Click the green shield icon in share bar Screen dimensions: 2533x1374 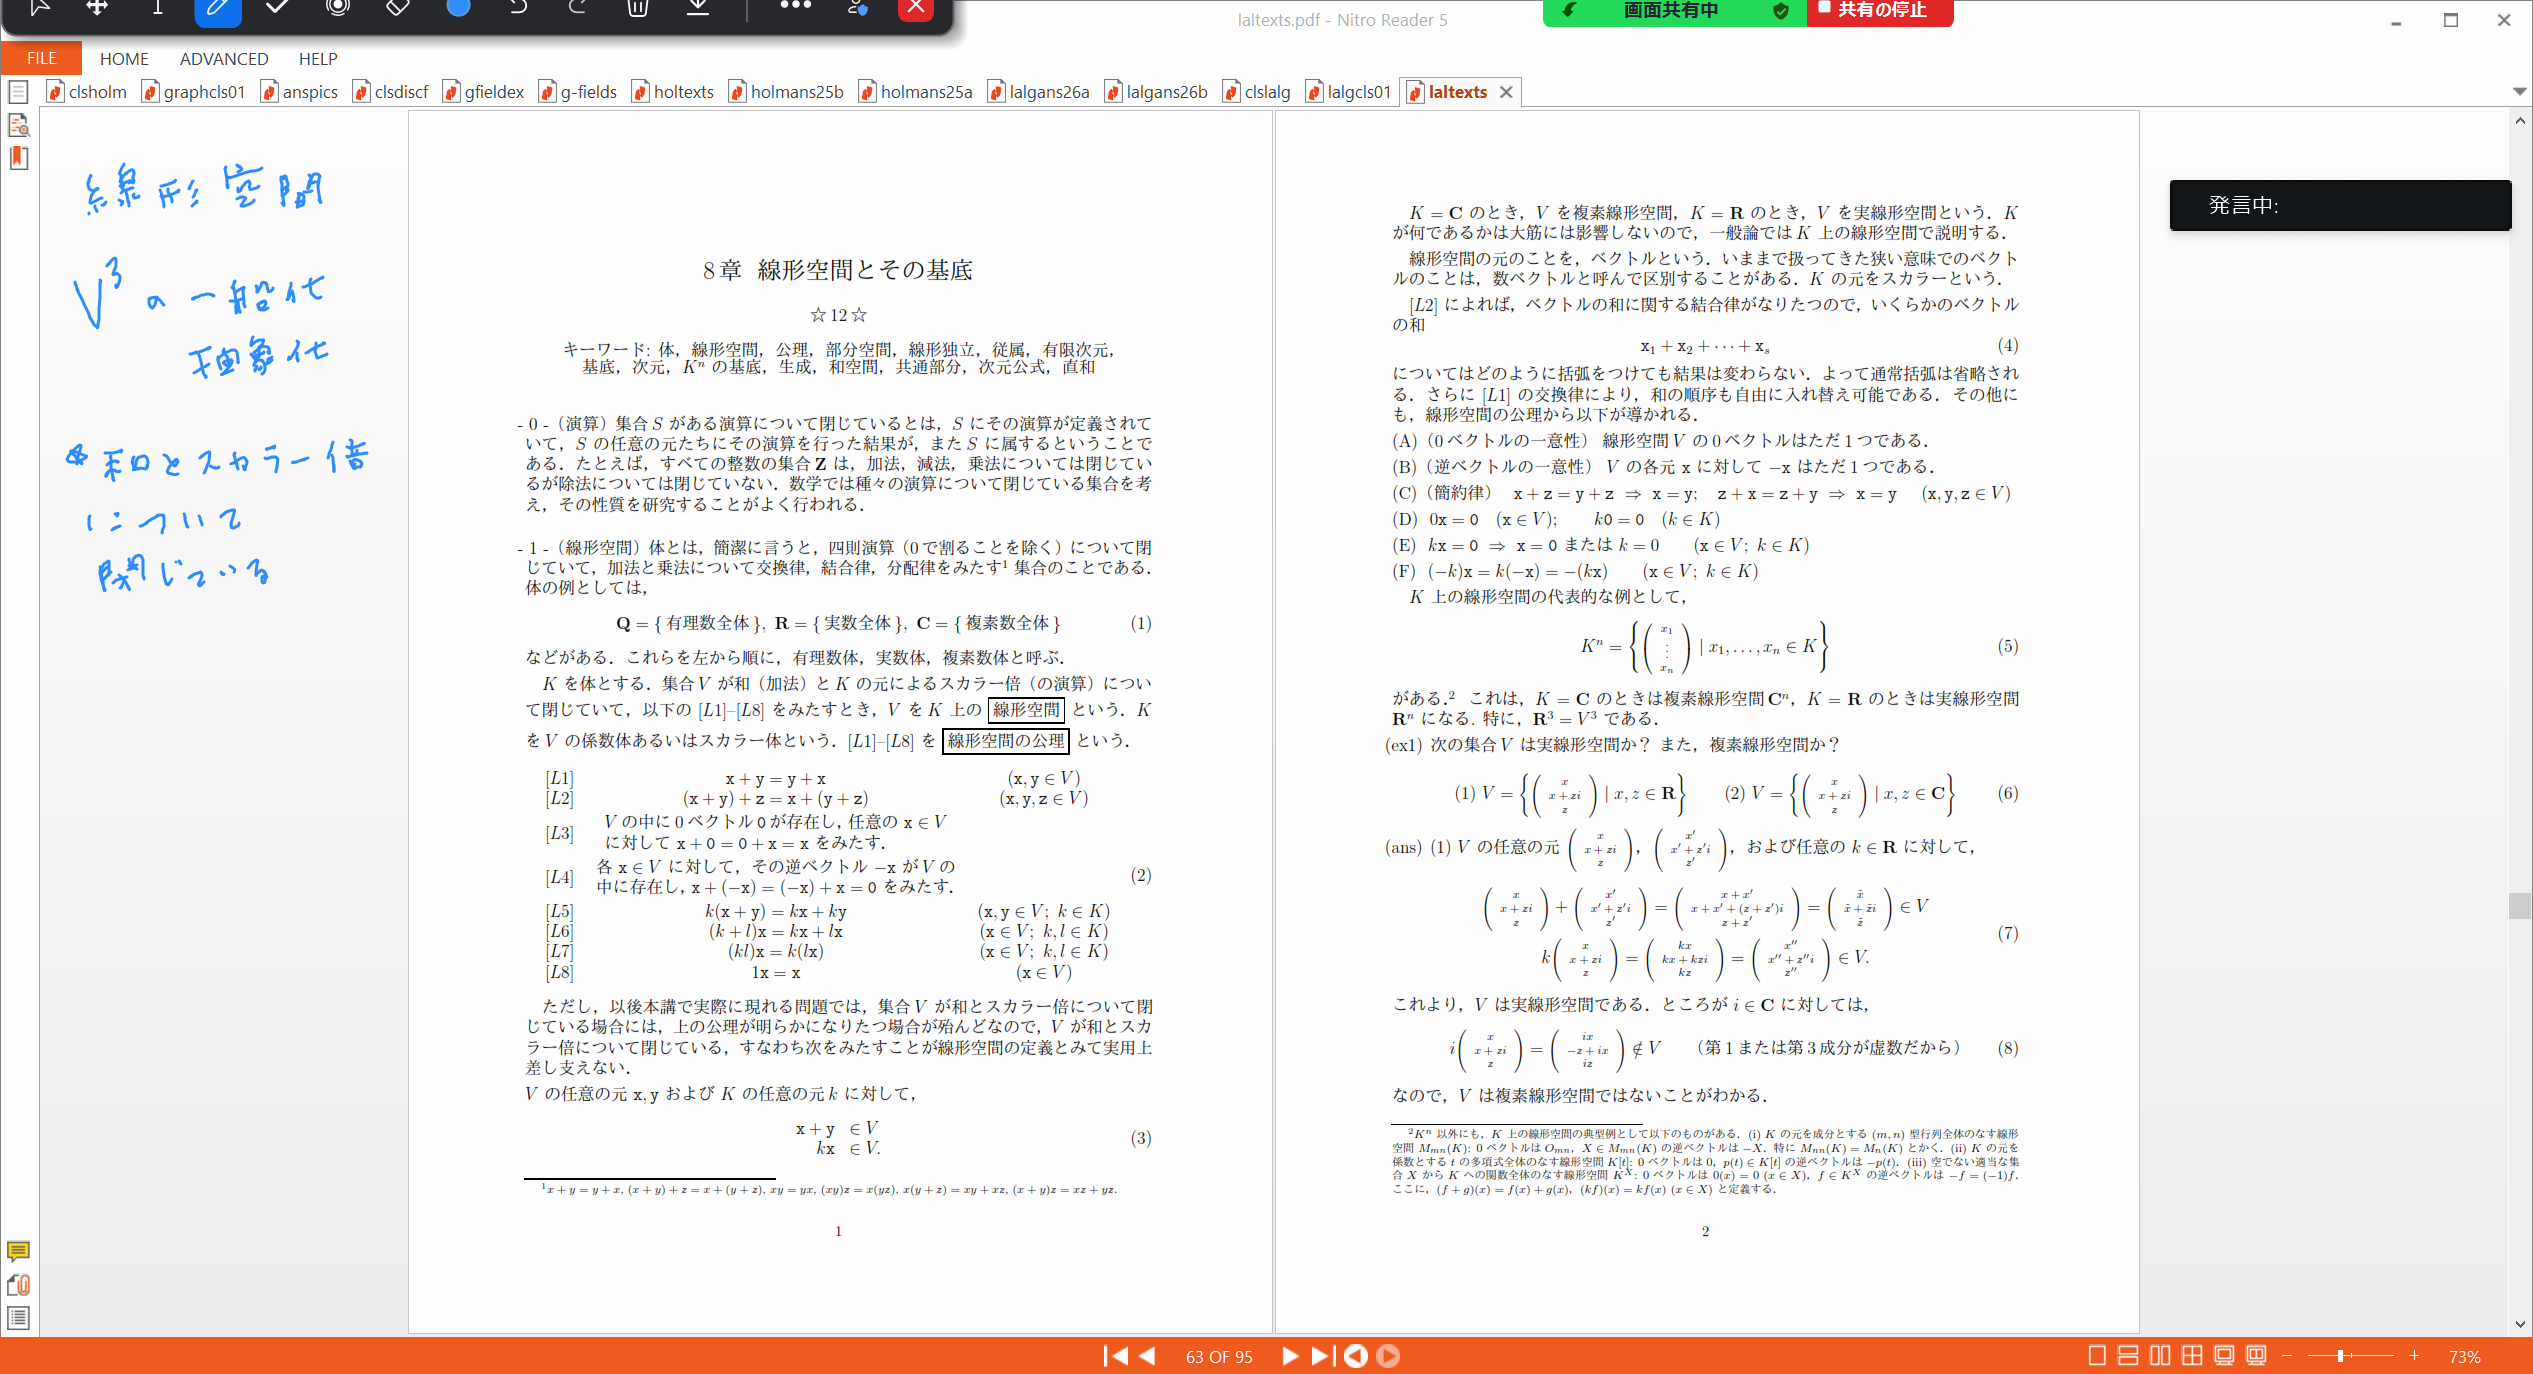click(1781, 11)
